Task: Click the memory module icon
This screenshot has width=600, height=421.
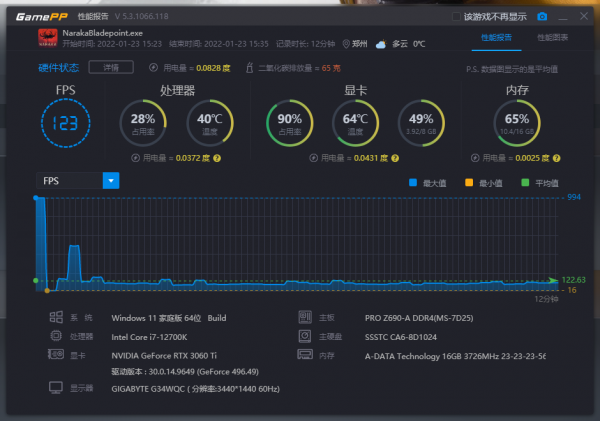Action: click(x=305, y=354)
